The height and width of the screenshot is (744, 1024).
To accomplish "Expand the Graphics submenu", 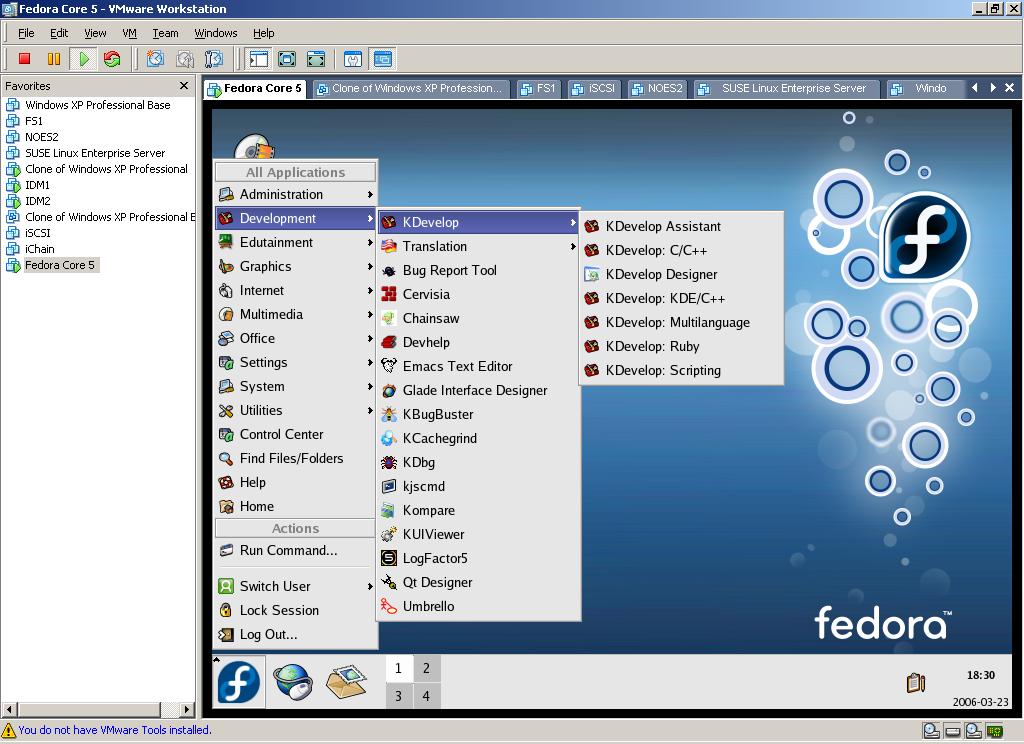I will [296, 267].
